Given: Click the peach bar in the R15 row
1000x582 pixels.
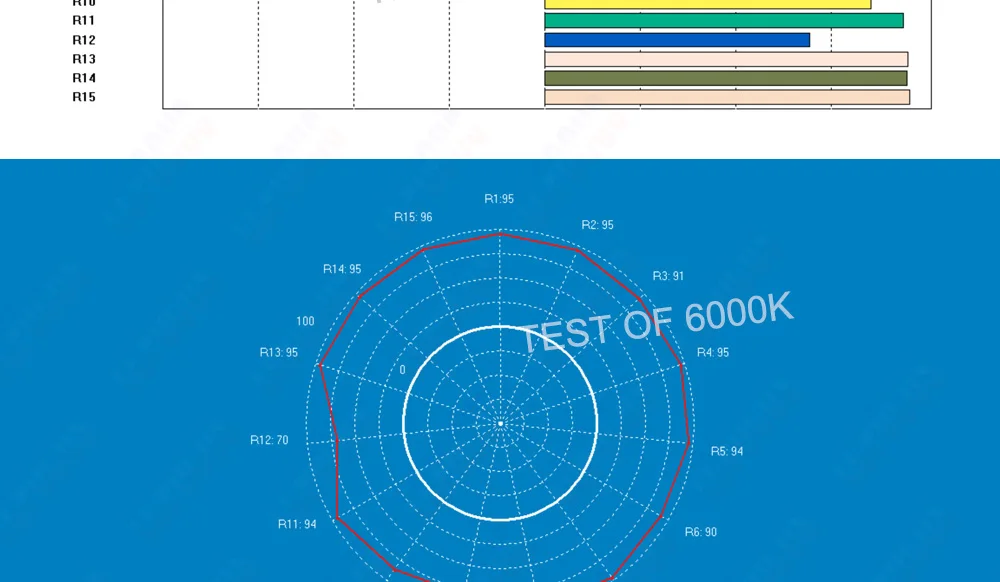Looking at the screenshot, I should (x=727, y=97).
